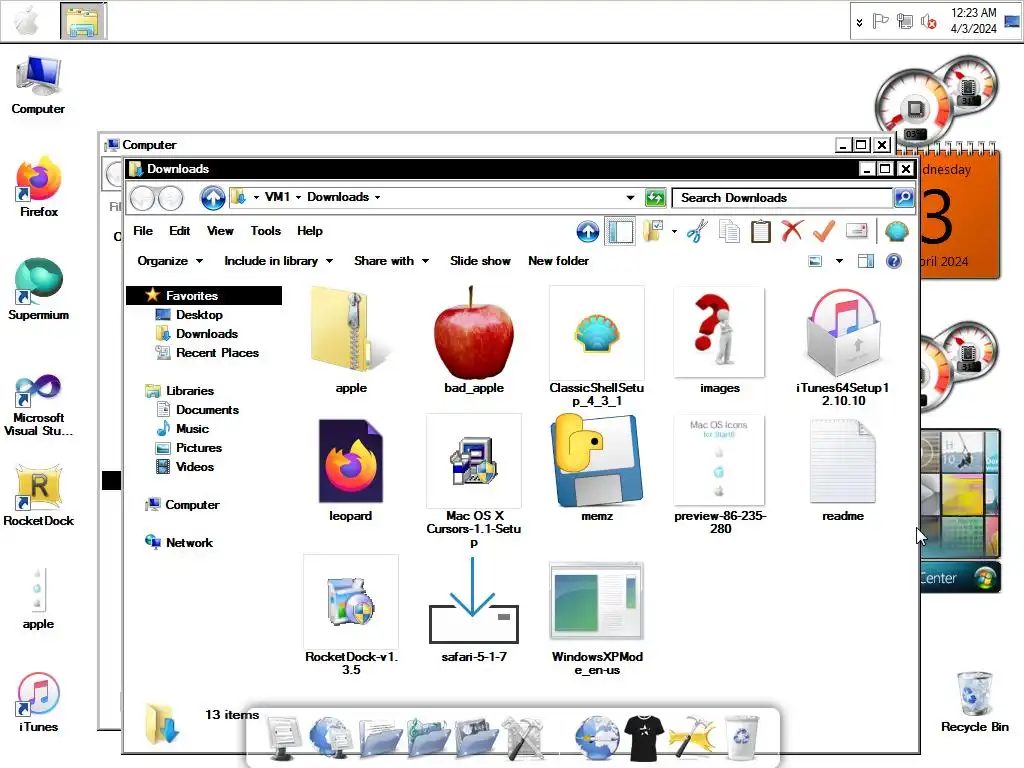
Task: Click the Cut scissors icon
Action: click(697, 231)
